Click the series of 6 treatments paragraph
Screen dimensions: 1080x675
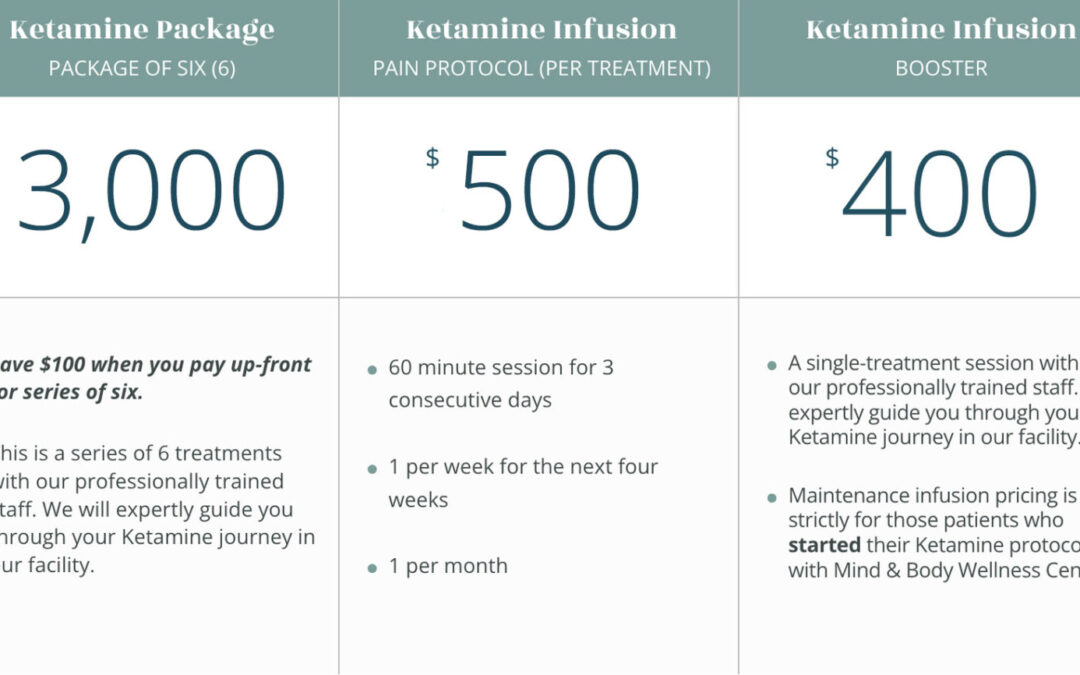point(158,509)
